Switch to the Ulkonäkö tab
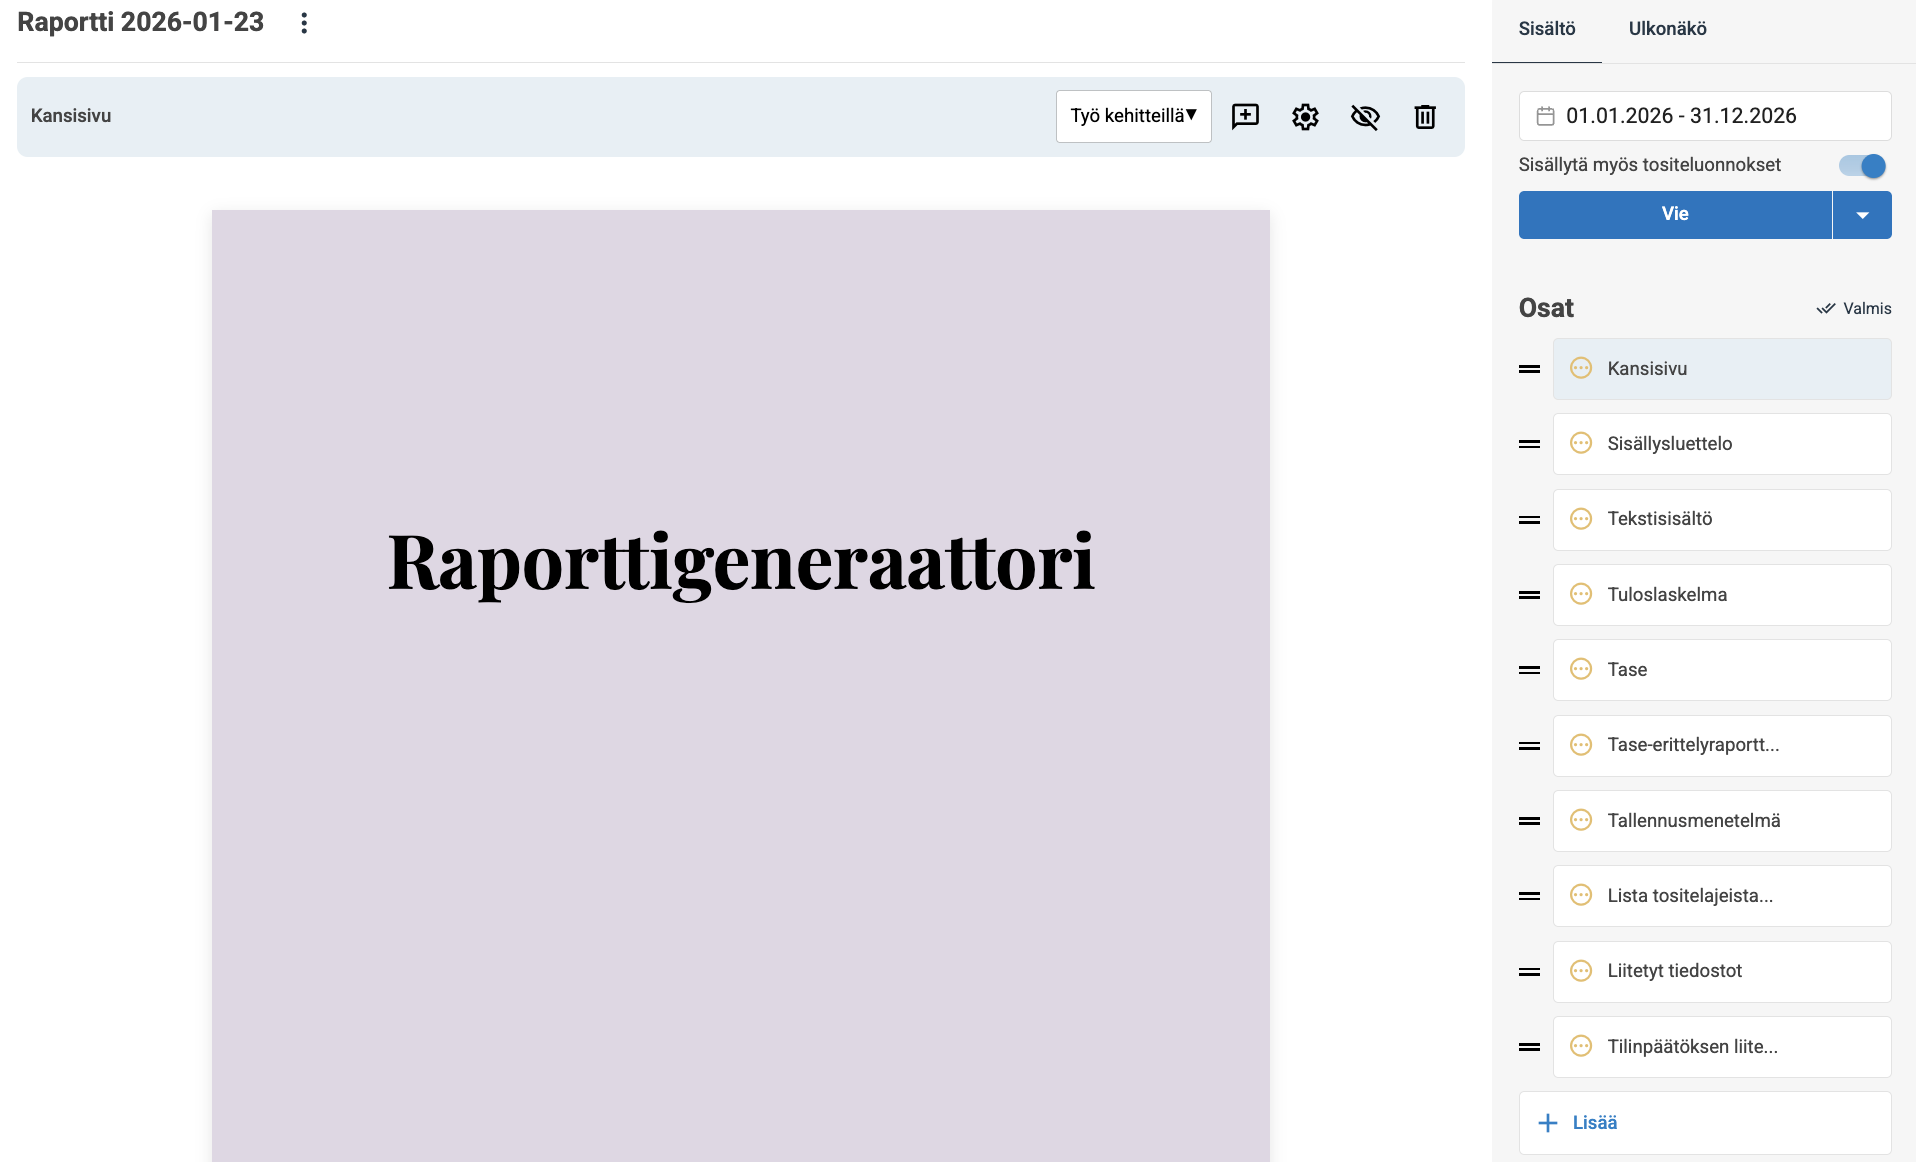This screenshot has width=1916, height=1162. 1667,29
